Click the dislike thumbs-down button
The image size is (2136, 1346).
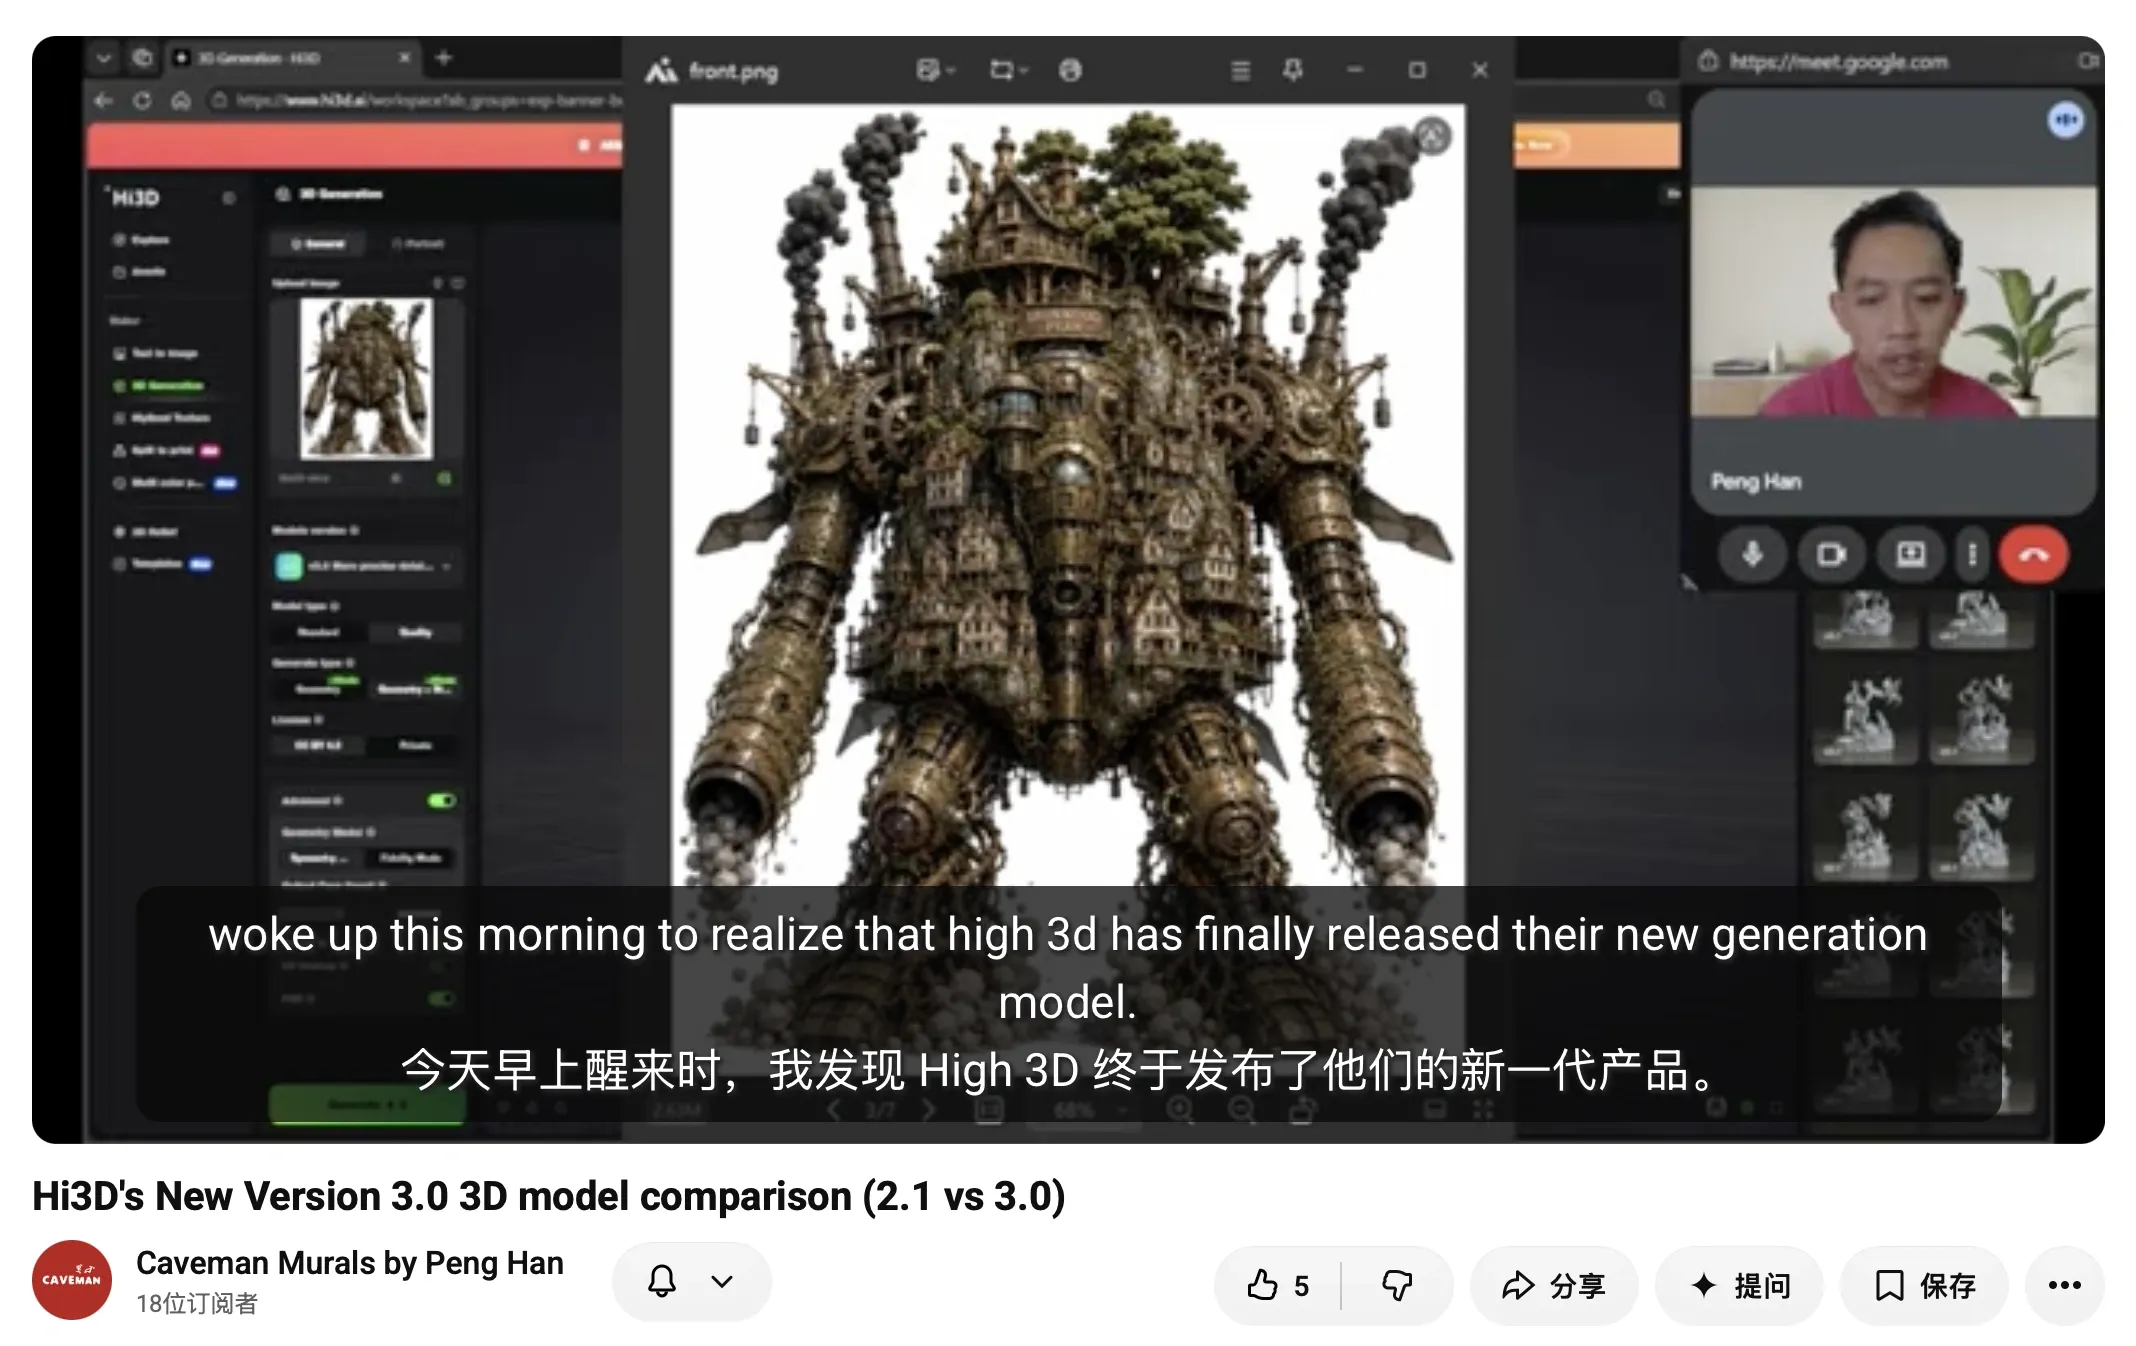pos(1397,1285)
